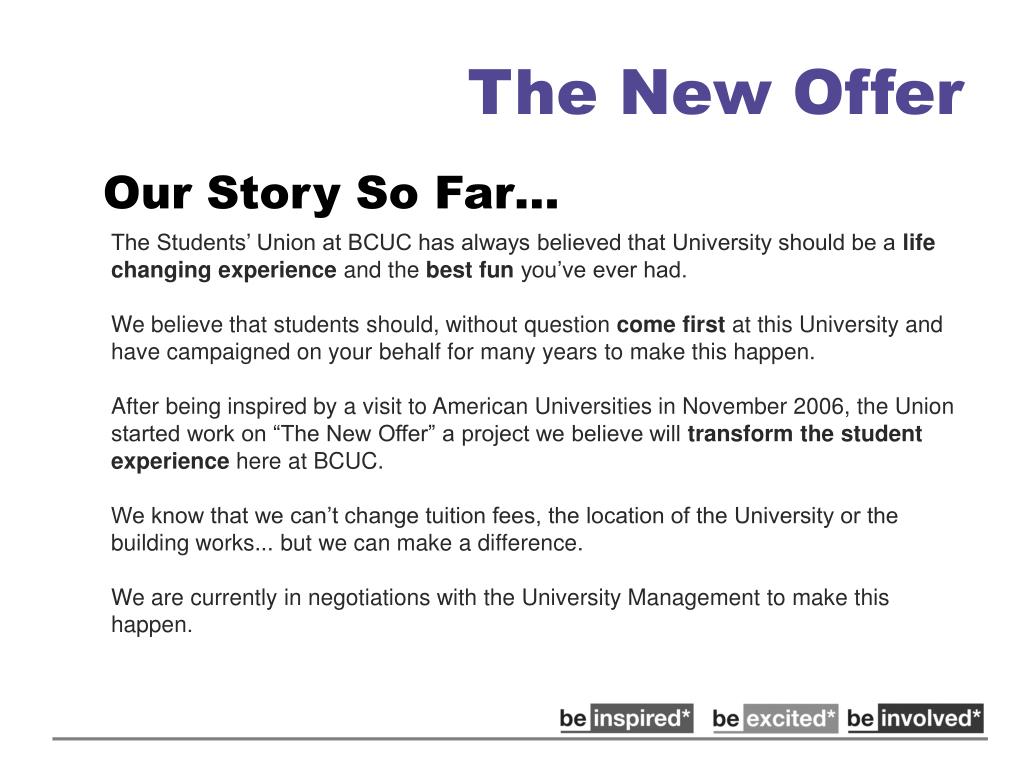The height and width of the screenshot is (768, 1024).
Task: Click the words 'Students' Union at BCUC'
Action: [x=284, y=243]
